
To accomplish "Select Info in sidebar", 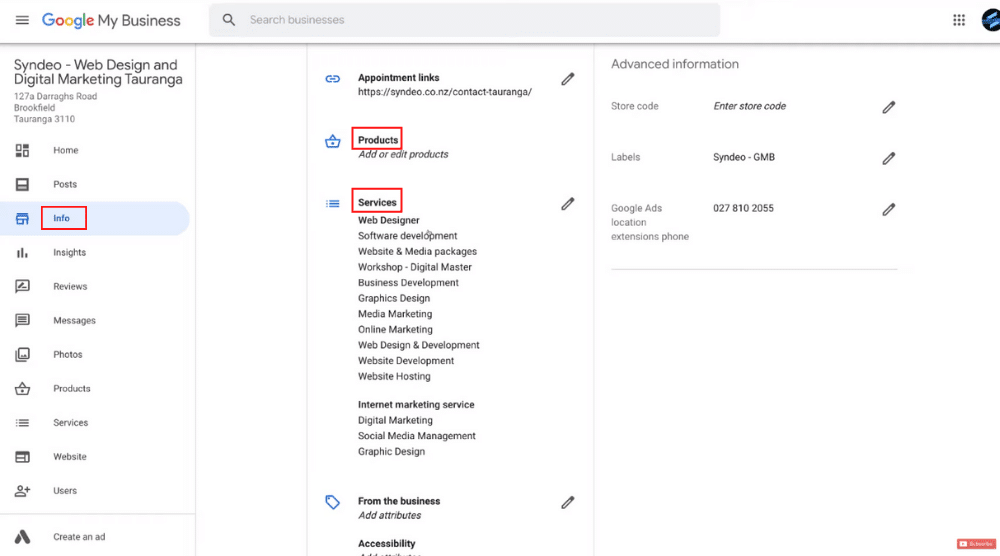I will tap(61, 218).
